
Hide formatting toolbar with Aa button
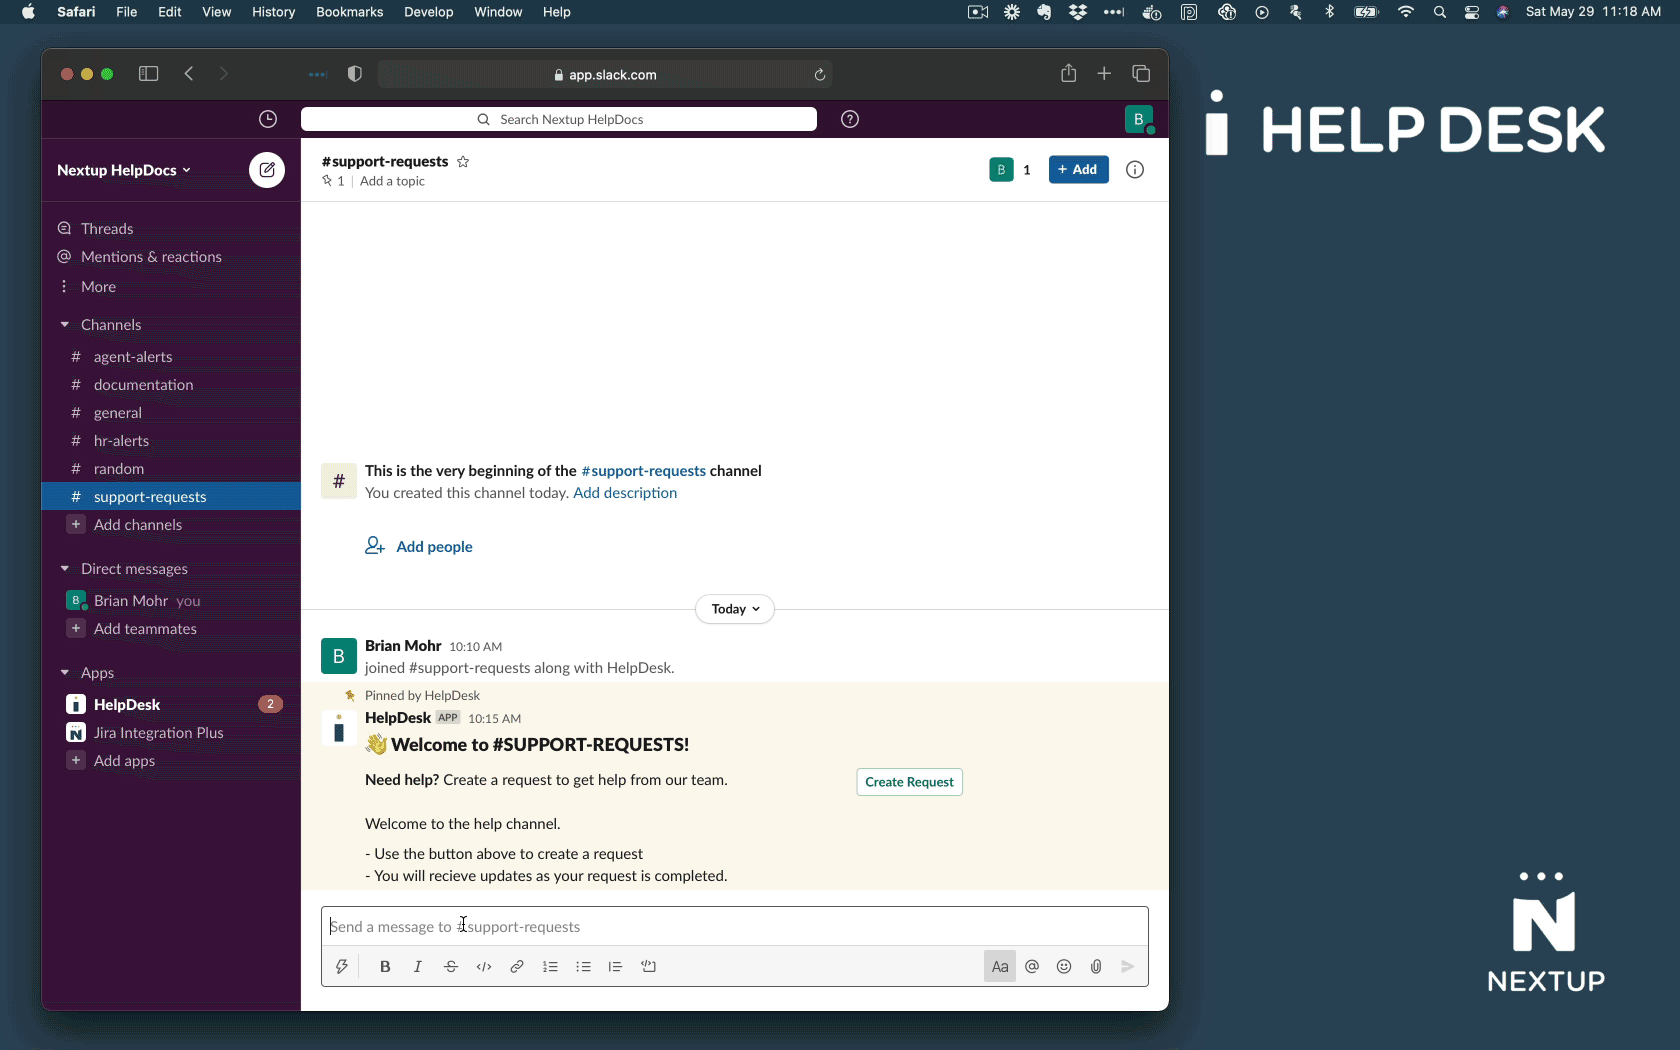tap(1000, 967)
